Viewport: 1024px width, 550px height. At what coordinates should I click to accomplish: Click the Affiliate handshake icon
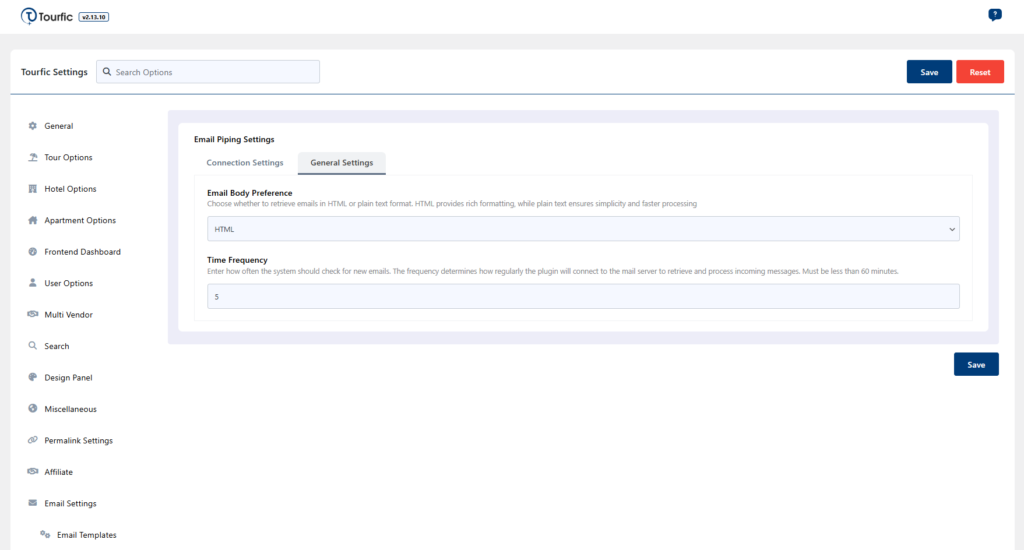point(33,471)
